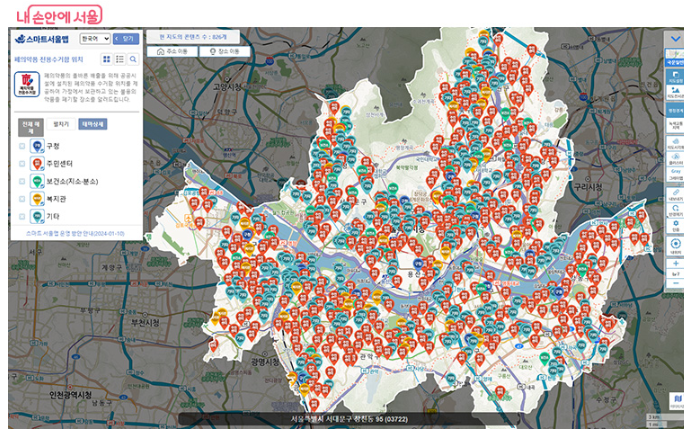This screenshot has width=684, height=430.
Task: Click the map guide icon at bottom right
Action: [677, 401]
